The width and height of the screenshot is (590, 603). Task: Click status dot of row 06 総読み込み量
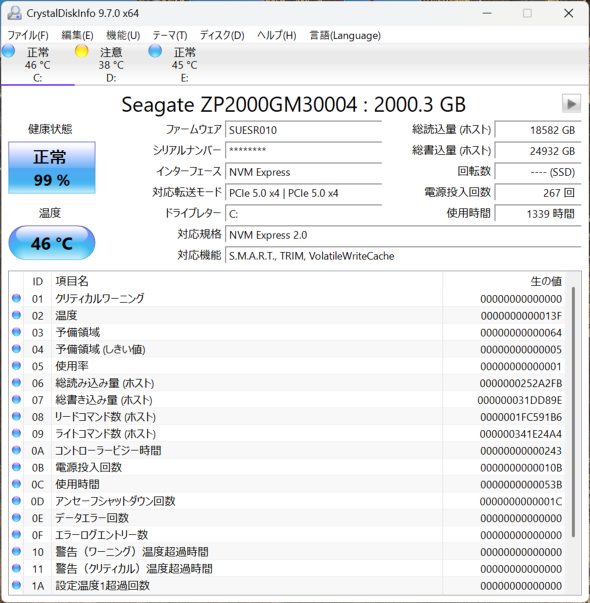pyautogui.click(x=16, y=383)
